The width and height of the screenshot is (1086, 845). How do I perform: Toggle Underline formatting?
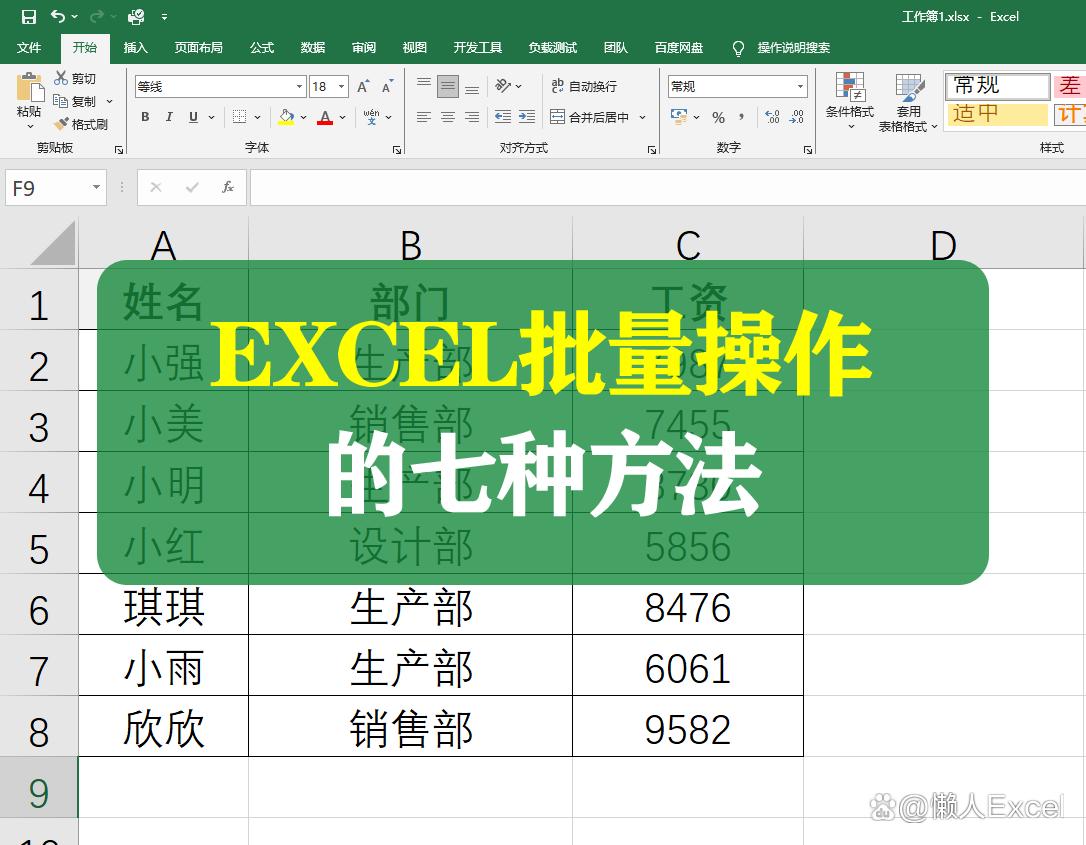(193, 117)
